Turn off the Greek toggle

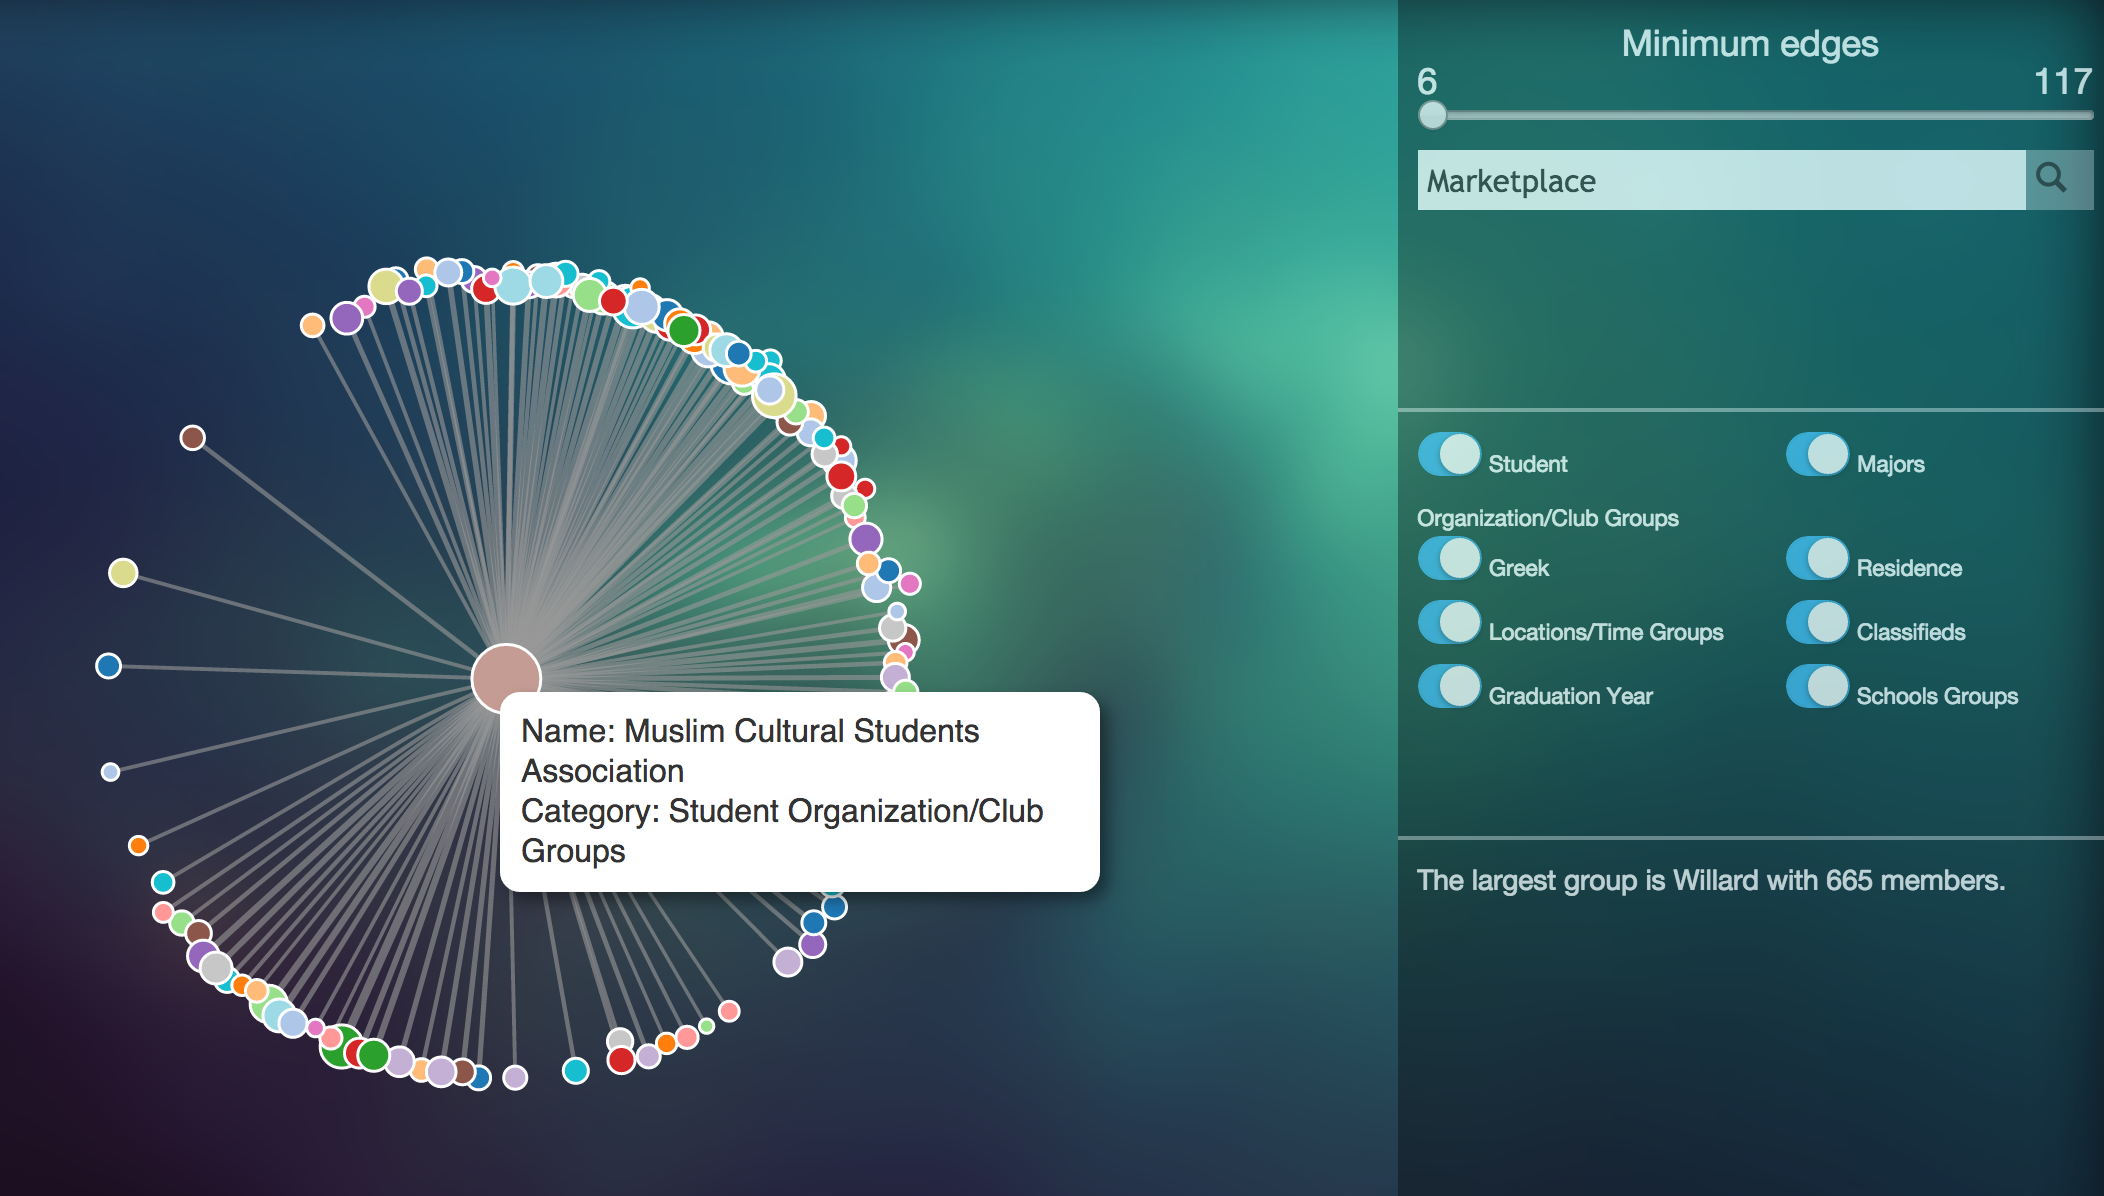pyautogui.click(x=1449, y=558)
